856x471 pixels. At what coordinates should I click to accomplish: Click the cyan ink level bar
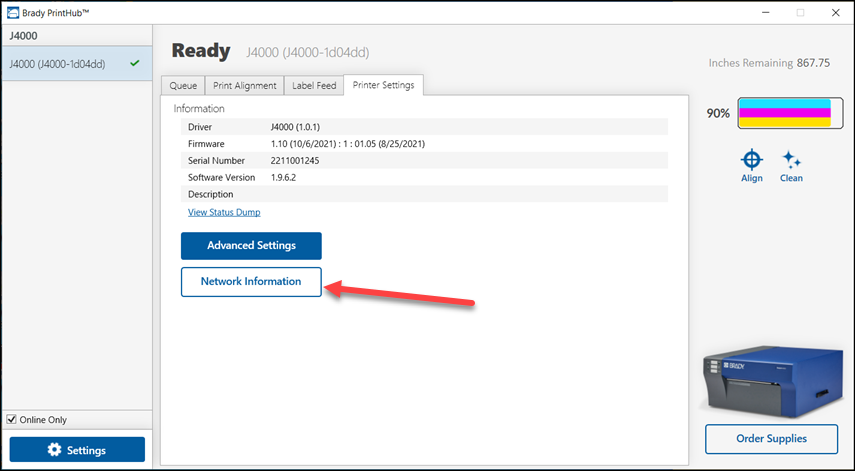[x=785, y=104]
